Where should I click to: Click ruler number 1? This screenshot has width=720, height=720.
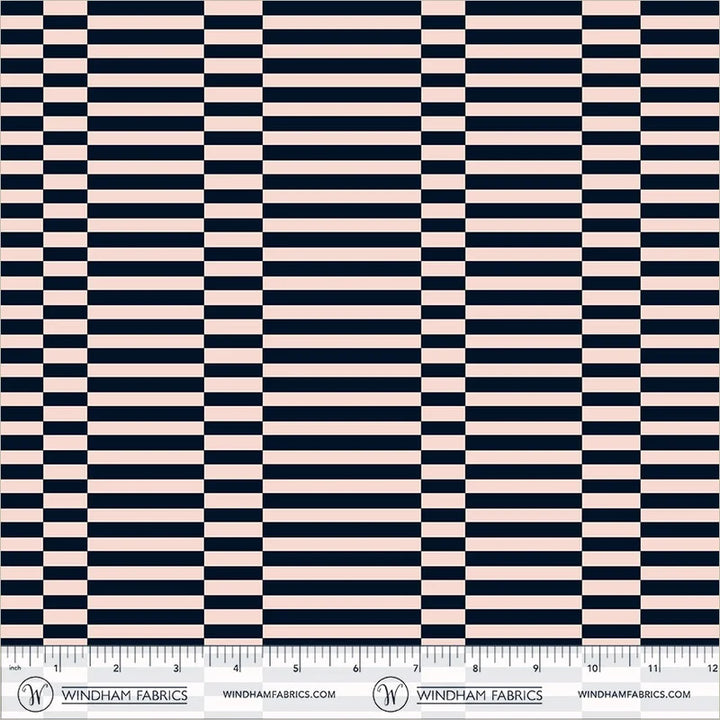56,668
